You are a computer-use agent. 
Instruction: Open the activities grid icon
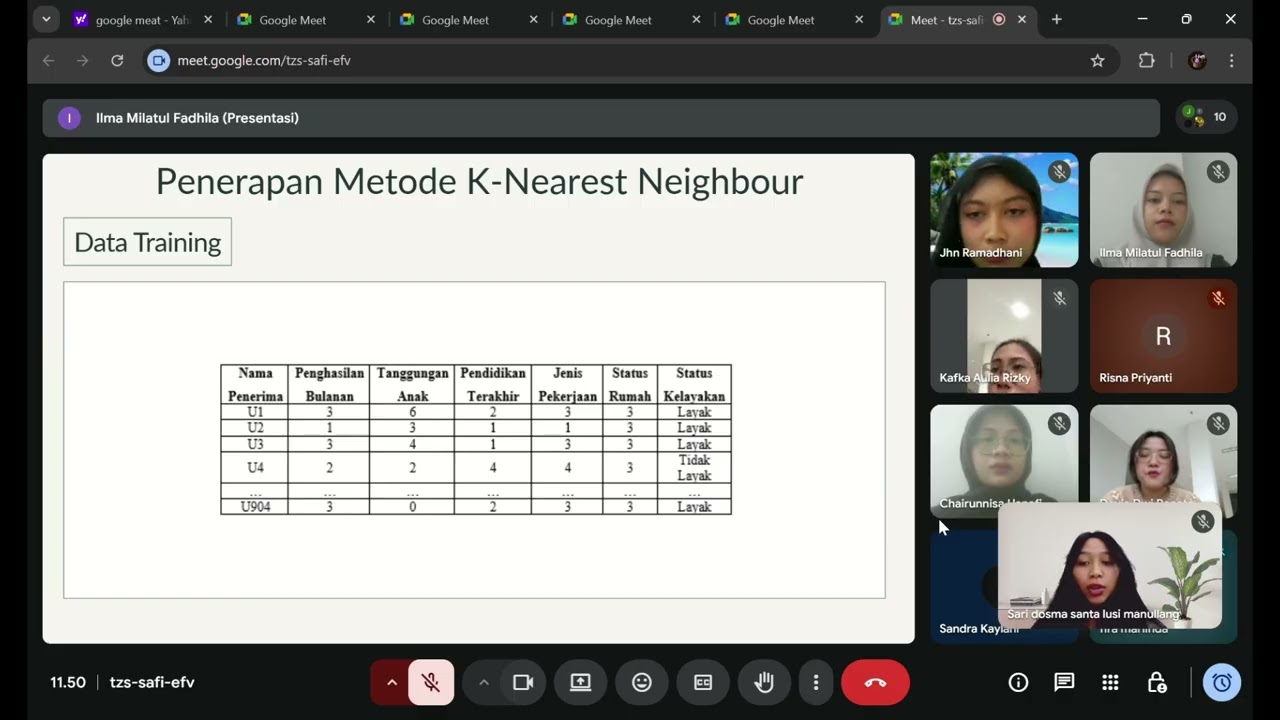click(1110, 682)
